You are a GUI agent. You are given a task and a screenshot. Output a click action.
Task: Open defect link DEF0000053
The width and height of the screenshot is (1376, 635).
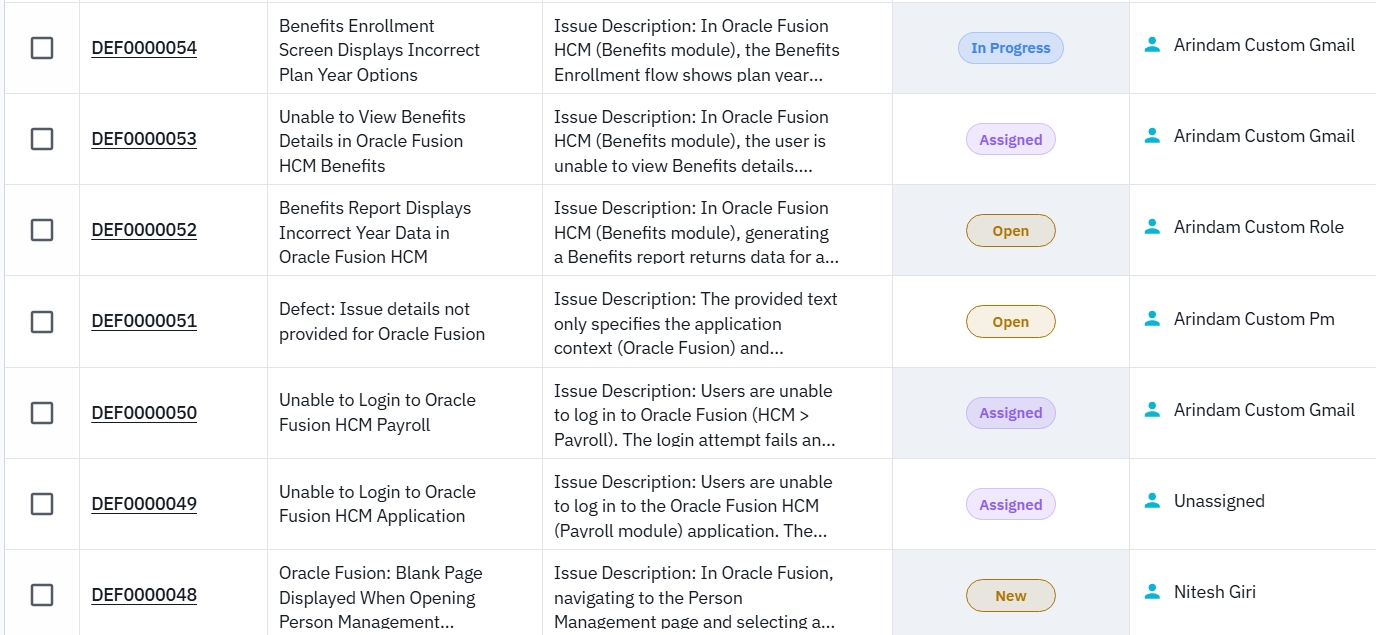pos(144,139)
